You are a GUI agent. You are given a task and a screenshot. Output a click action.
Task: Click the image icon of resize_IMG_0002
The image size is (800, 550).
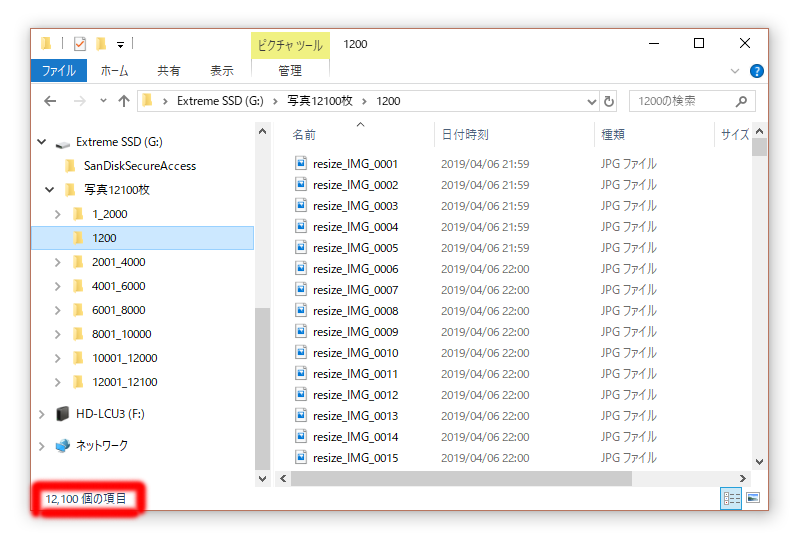301,184
